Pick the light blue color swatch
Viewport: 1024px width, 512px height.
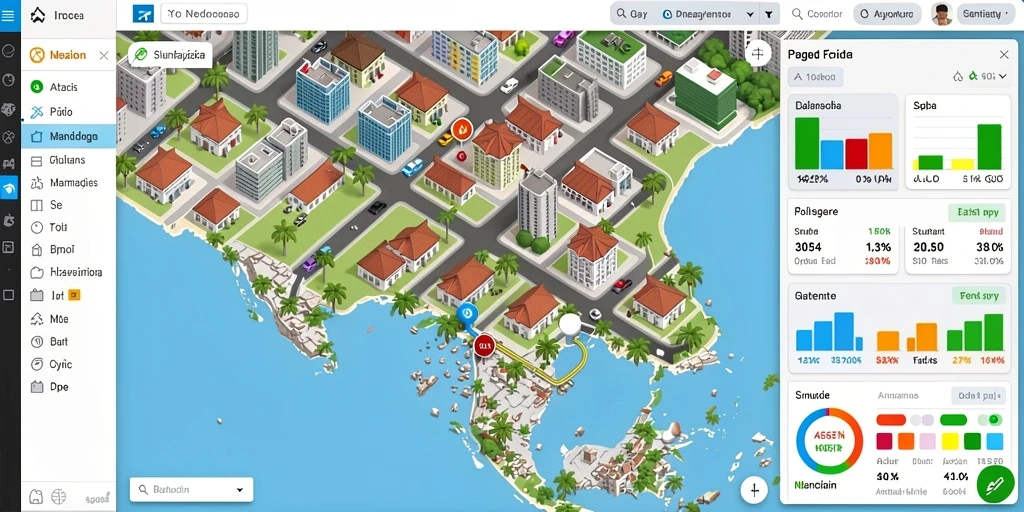point(995,441)
